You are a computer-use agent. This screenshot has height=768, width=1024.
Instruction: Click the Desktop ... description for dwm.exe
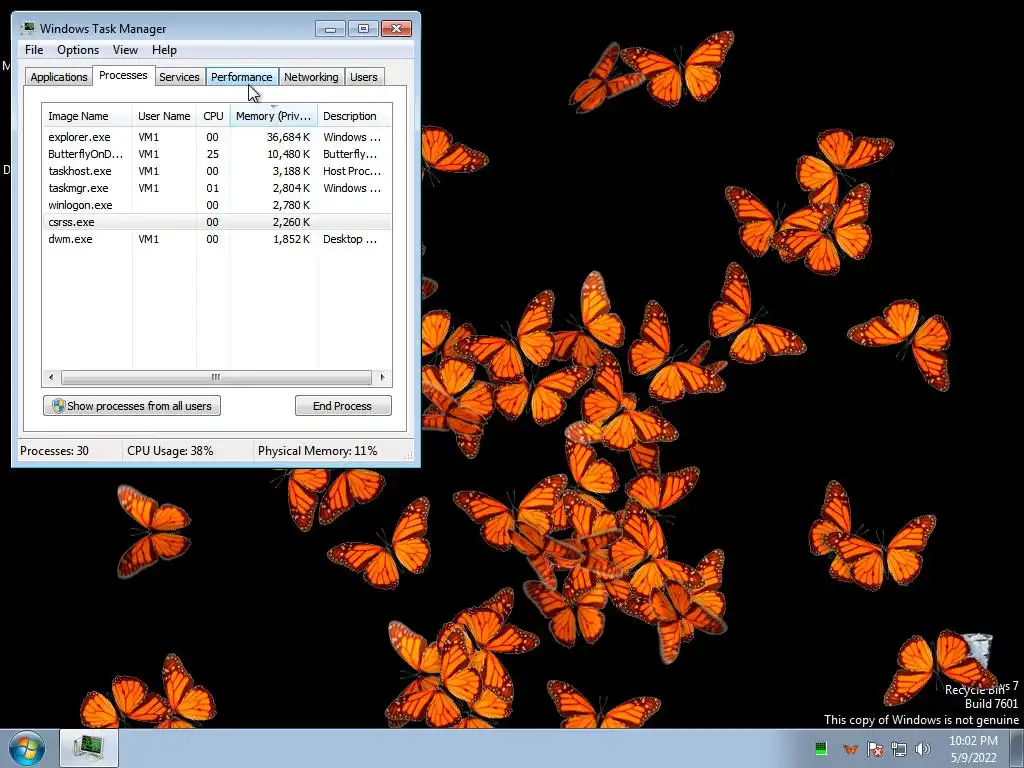tap(350, 239)
